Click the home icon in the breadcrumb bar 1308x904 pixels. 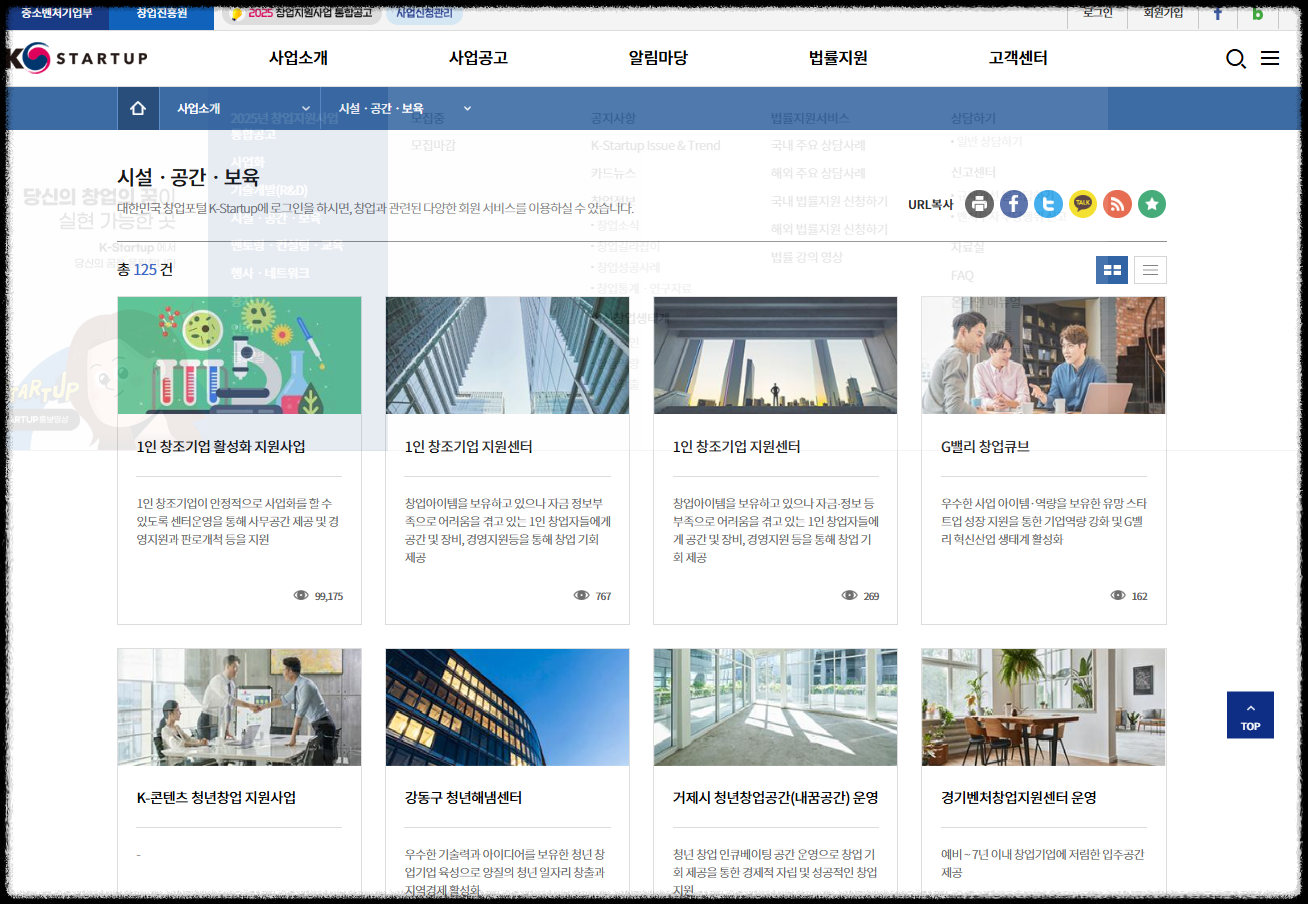[139, 108]
